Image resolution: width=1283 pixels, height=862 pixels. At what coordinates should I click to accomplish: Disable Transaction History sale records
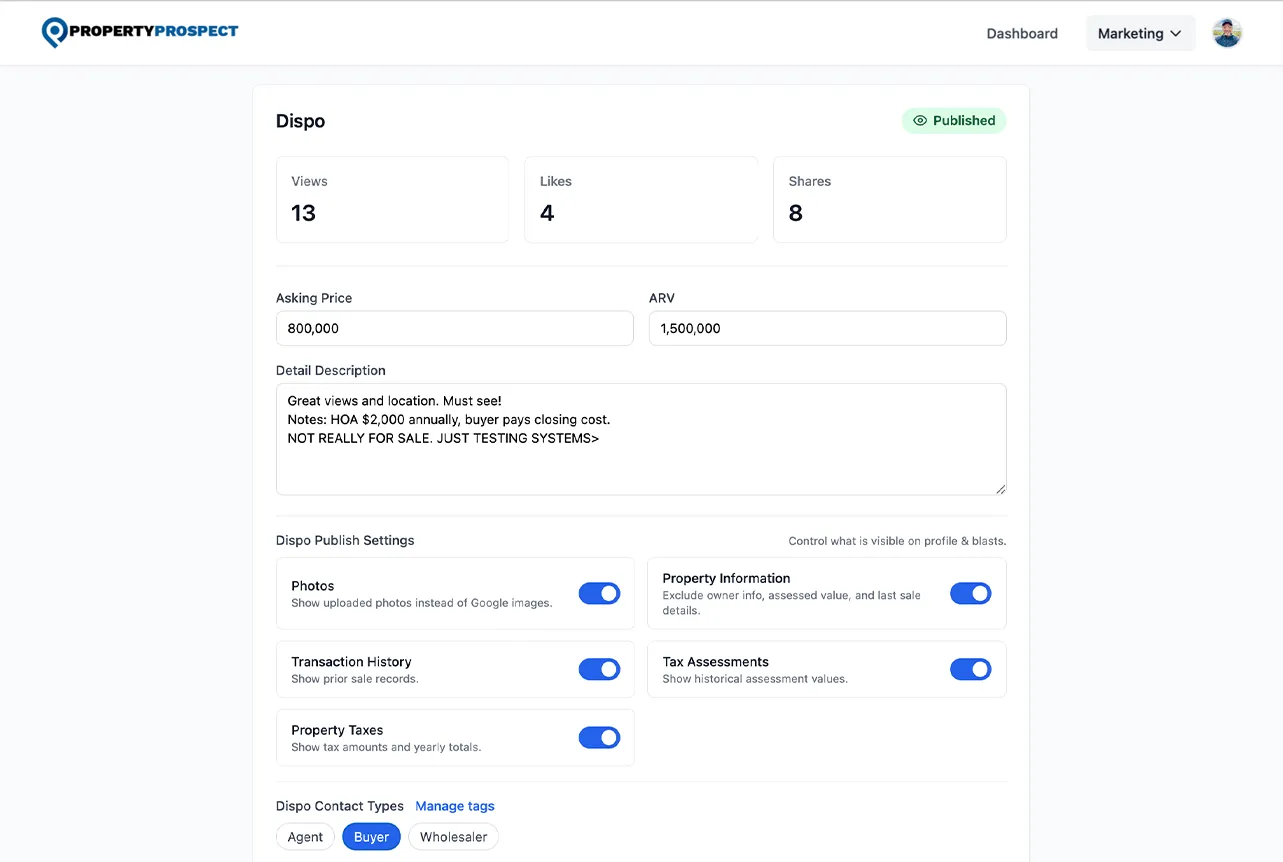pos(599,669)
